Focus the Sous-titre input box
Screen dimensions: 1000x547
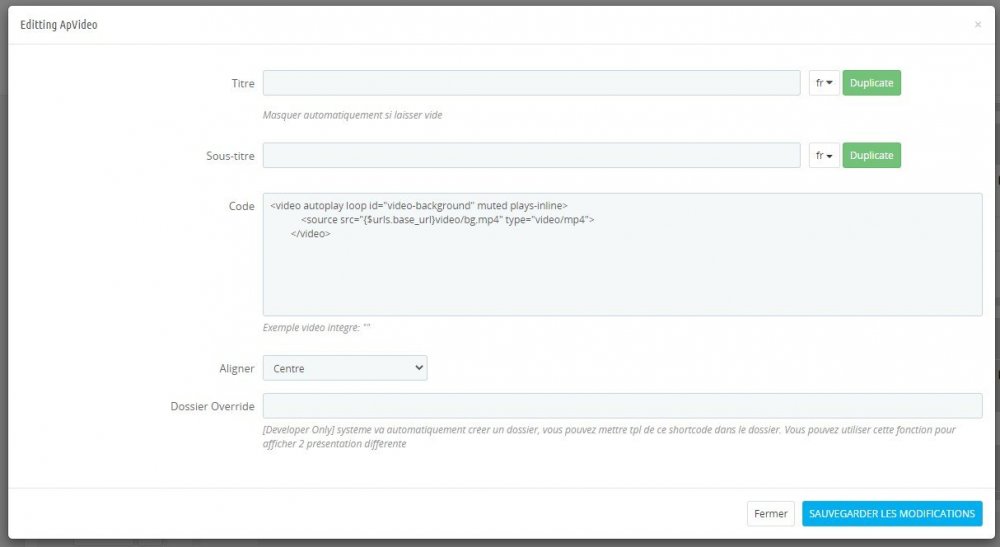[531, 156]
